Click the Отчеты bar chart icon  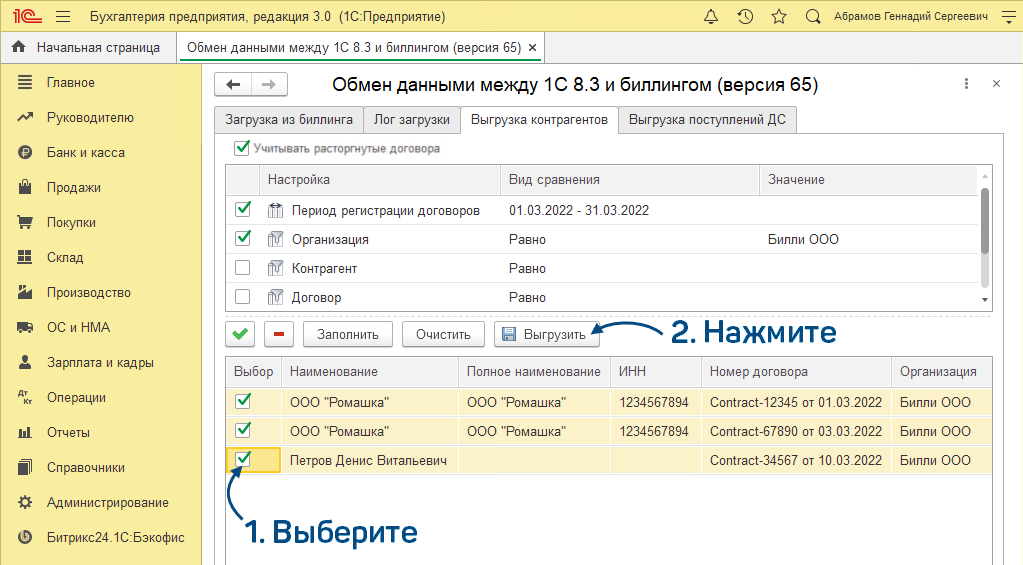pos(25,433)
